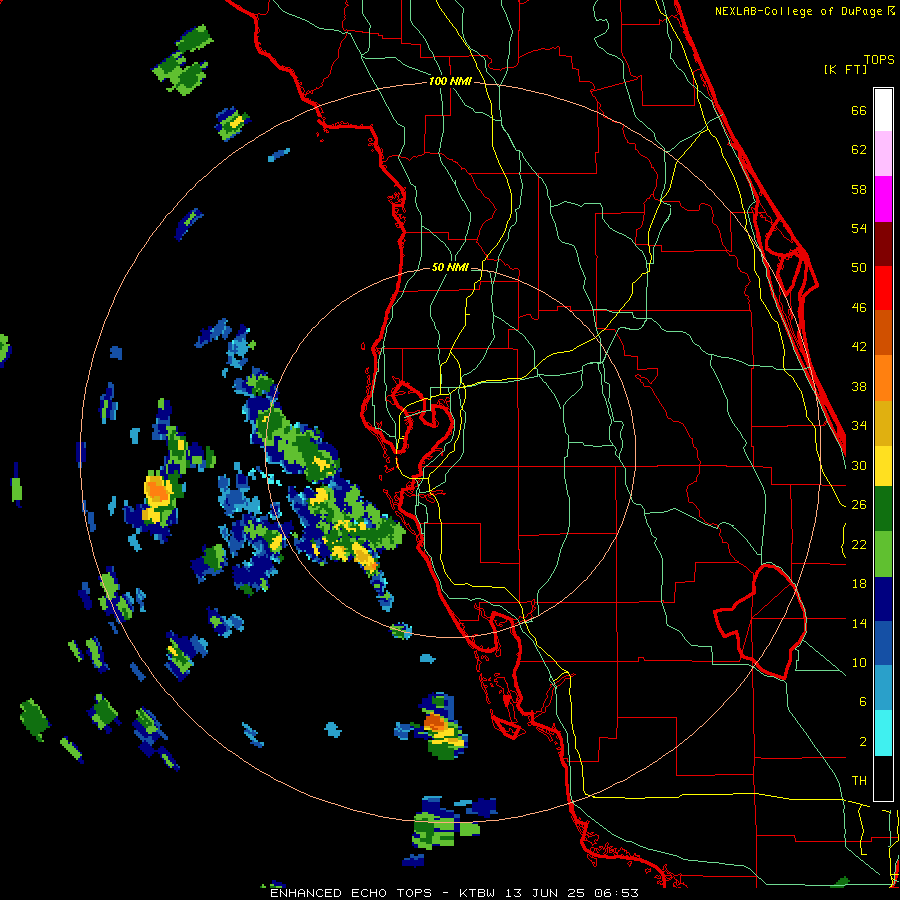Viewport: 900px width, 900px height.
Task: Select the light green legend swatch
Action: (x=883, y=554)
